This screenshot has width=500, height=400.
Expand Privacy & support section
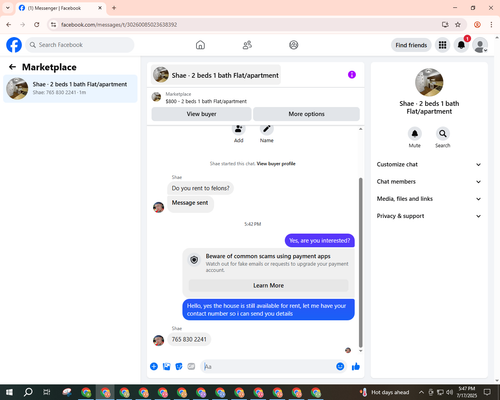(429, 216)
